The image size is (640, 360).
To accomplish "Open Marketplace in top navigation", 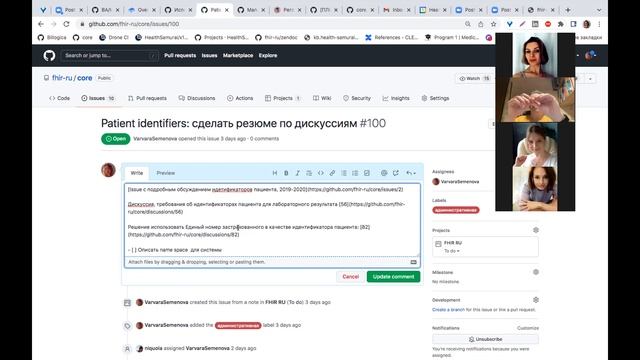I will 238,56.
